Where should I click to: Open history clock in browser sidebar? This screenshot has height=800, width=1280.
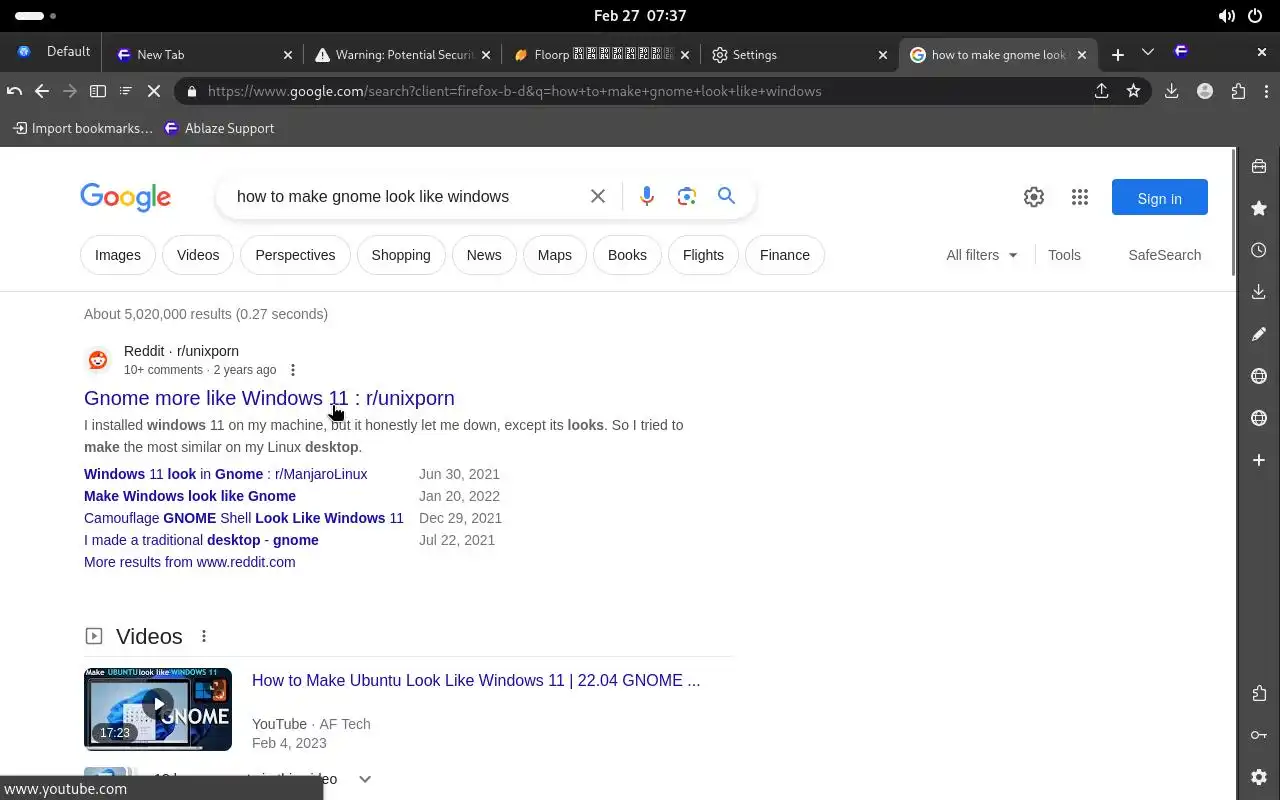[1259, 250]
